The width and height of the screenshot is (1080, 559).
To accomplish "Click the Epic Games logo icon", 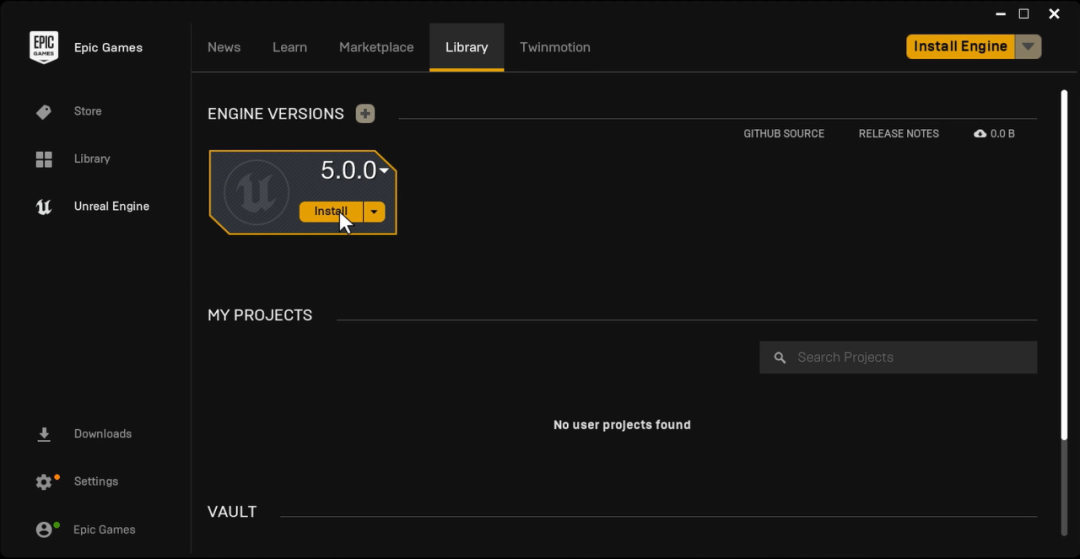I will pyautogui.click(x=43, y=47).
